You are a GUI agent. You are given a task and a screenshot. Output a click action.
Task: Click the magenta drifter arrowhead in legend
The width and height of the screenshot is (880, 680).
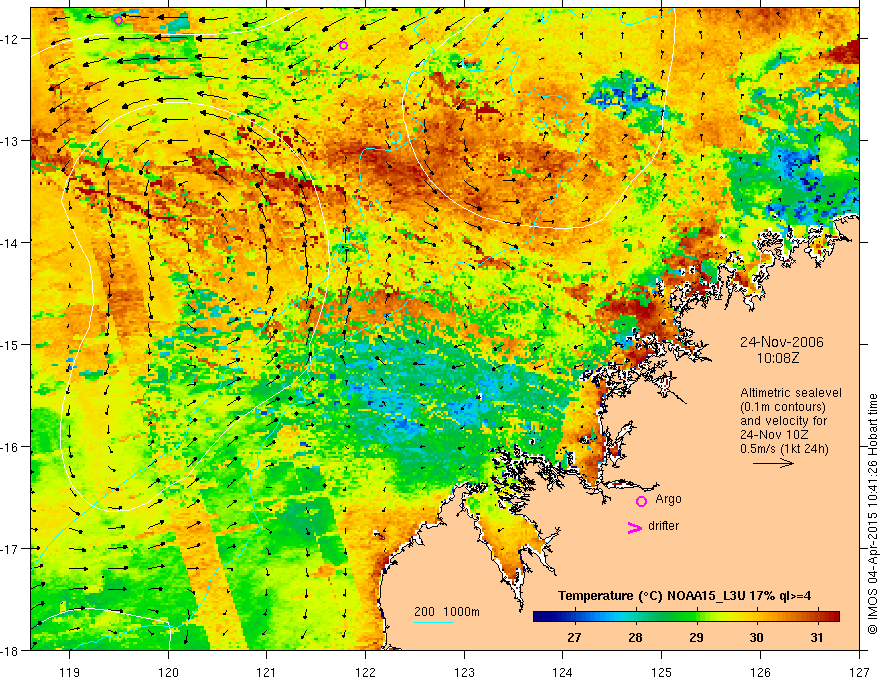(x=635, y=527)
